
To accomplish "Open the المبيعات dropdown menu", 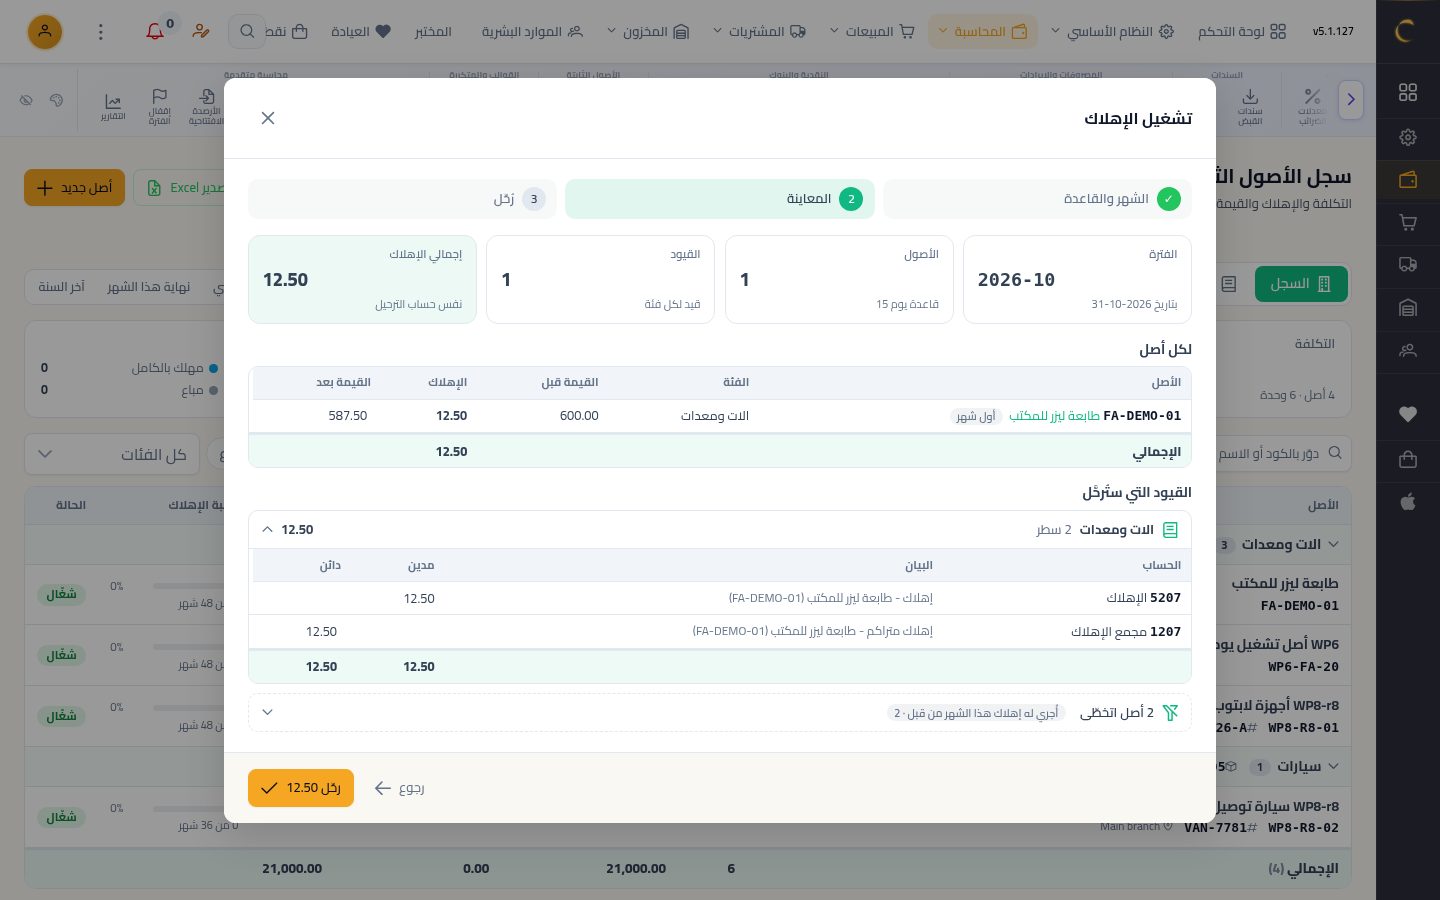I will click(872, 31).
